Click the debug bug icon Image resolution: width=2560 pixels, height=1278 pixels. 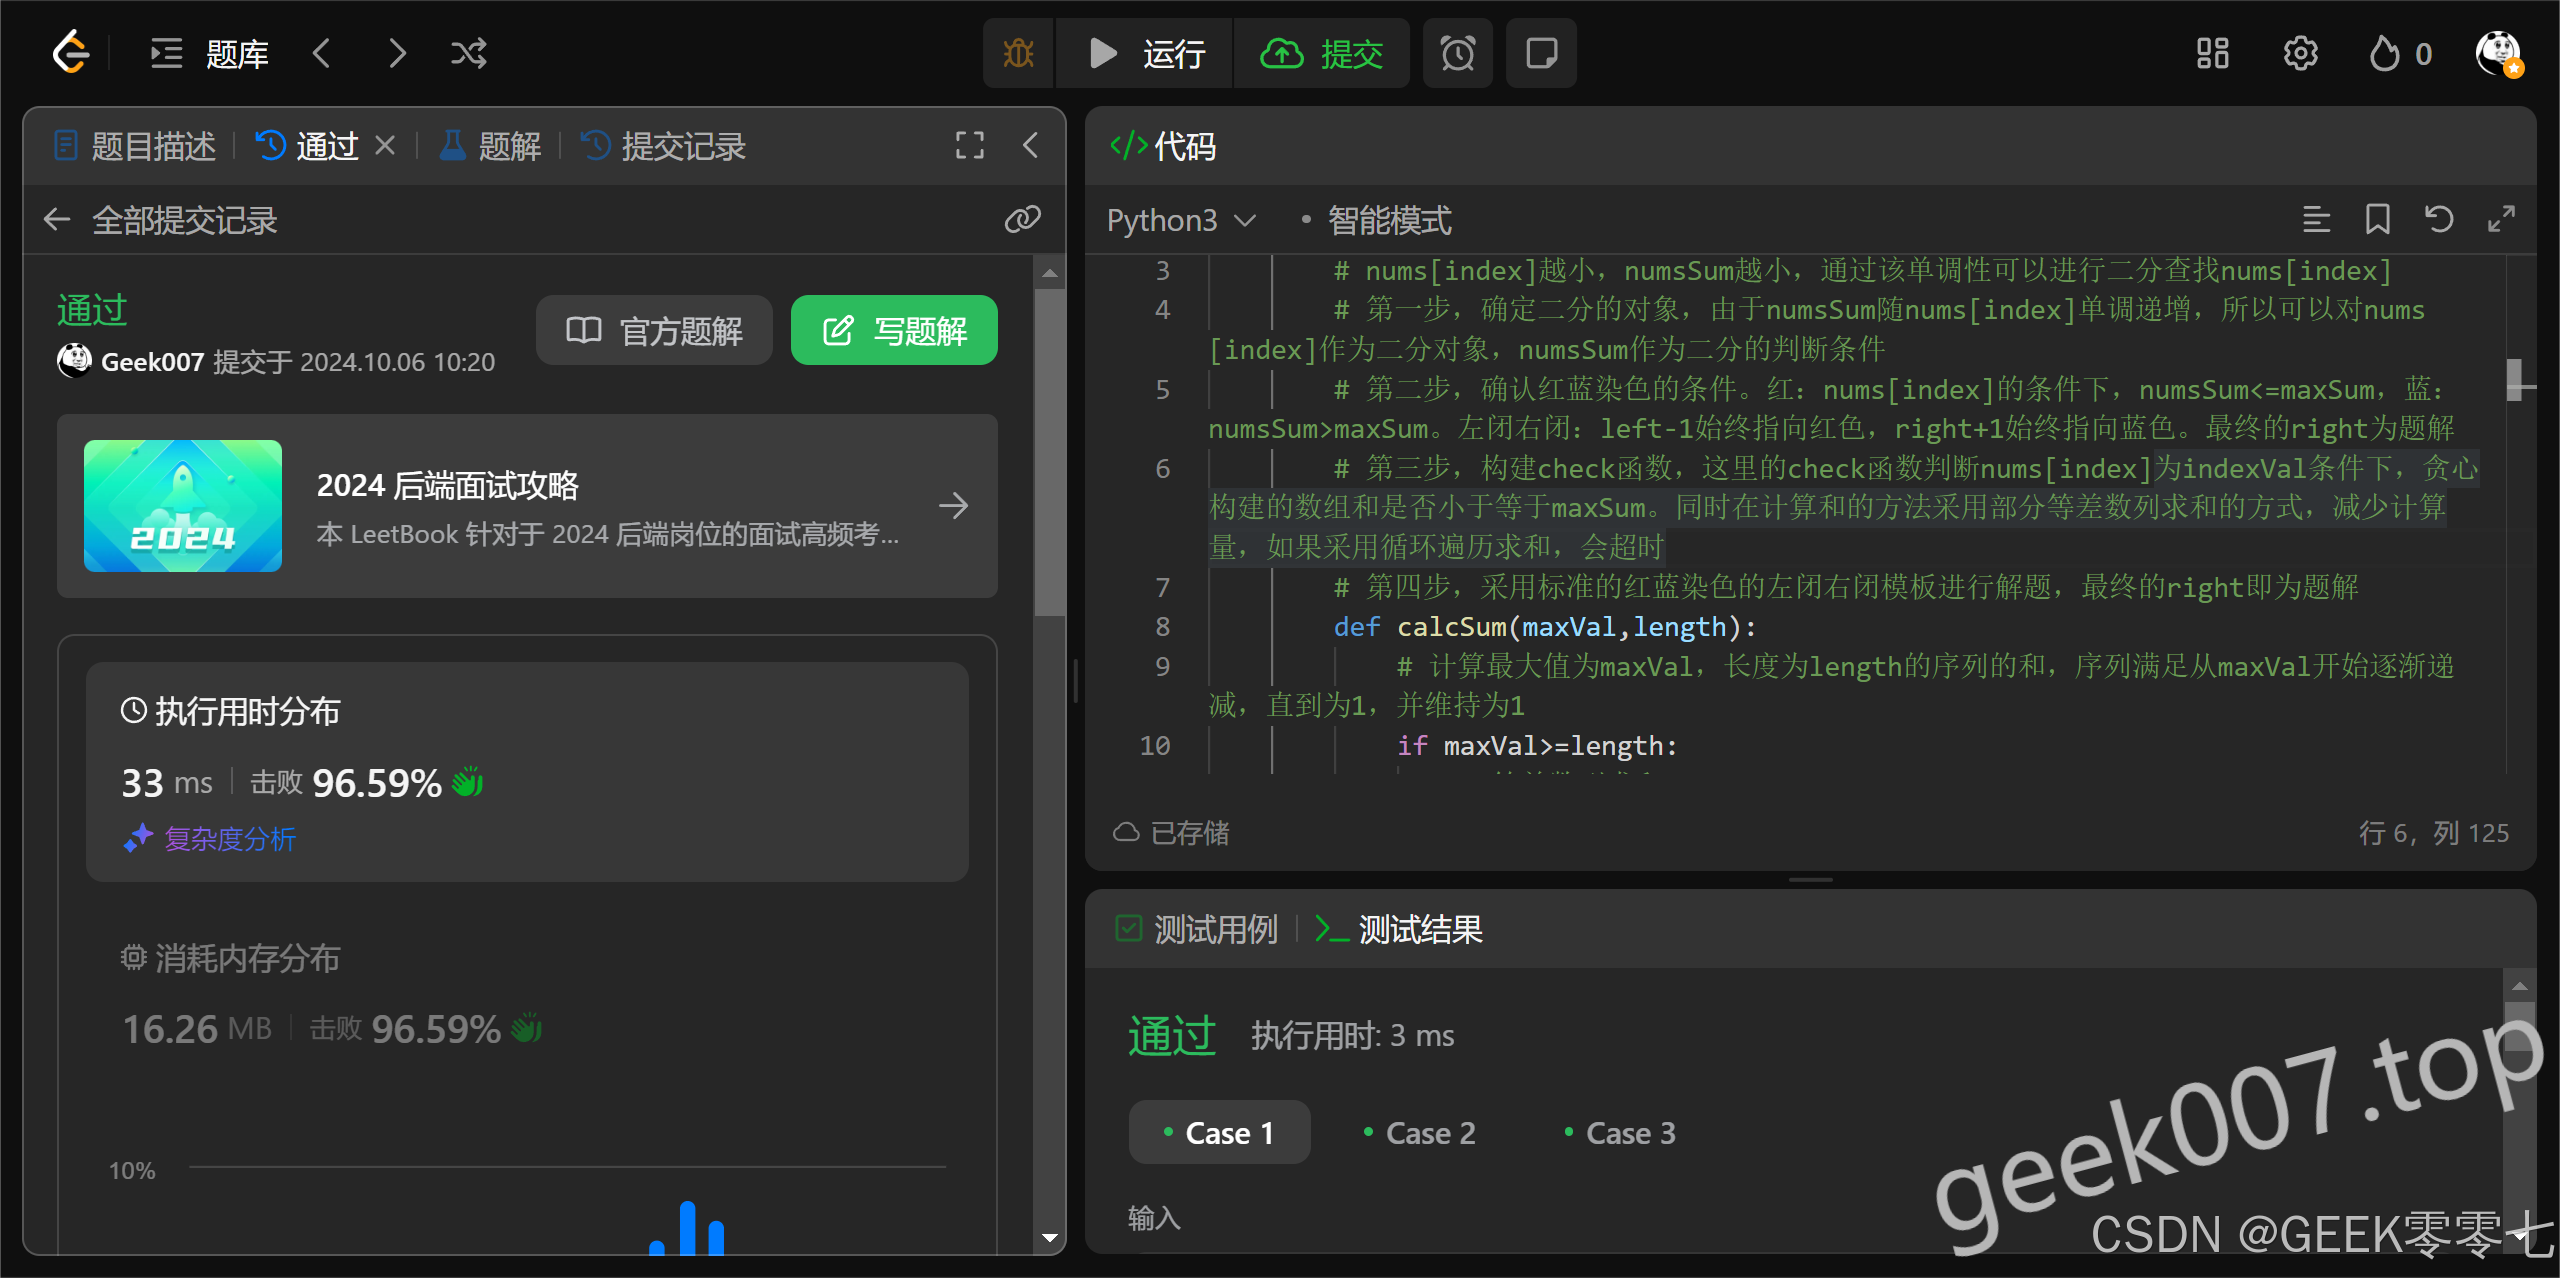click(x=1018, y=53)
